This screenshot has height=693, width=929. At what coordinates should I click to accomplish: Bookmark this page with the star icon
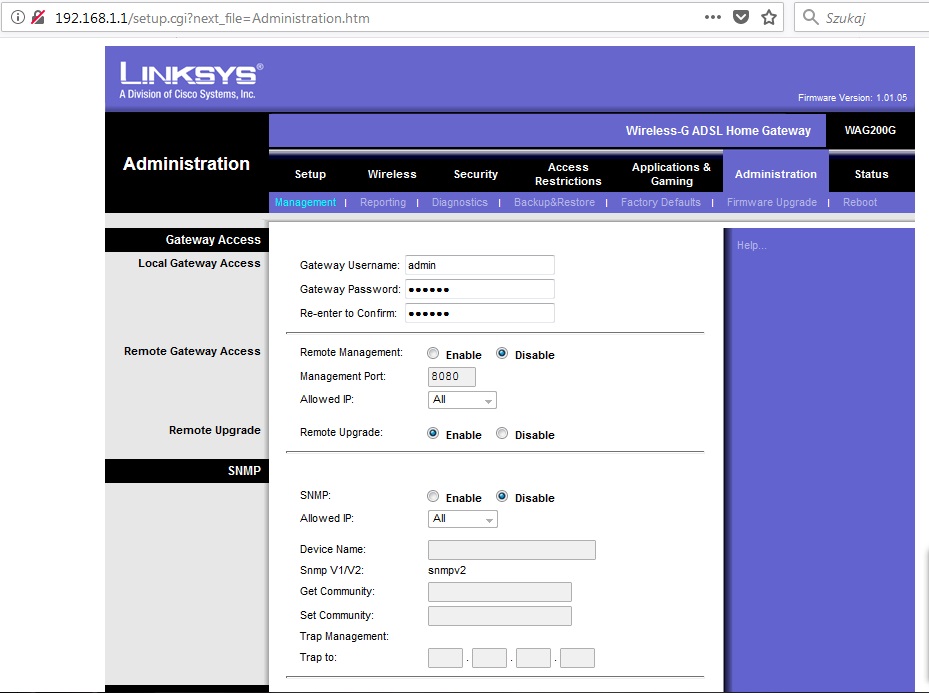(769, 17)
